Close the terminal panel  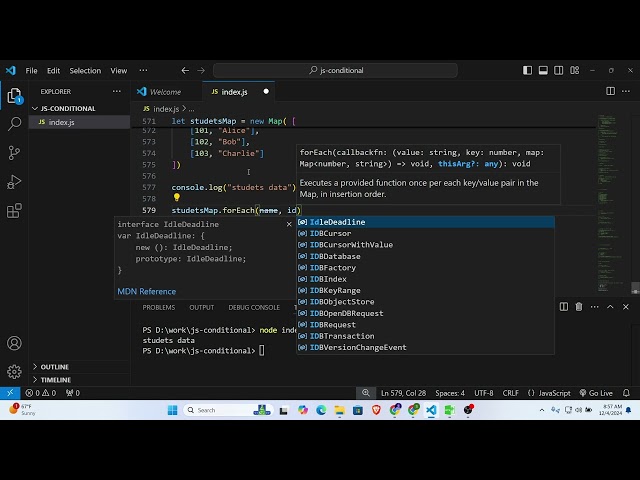626,307
